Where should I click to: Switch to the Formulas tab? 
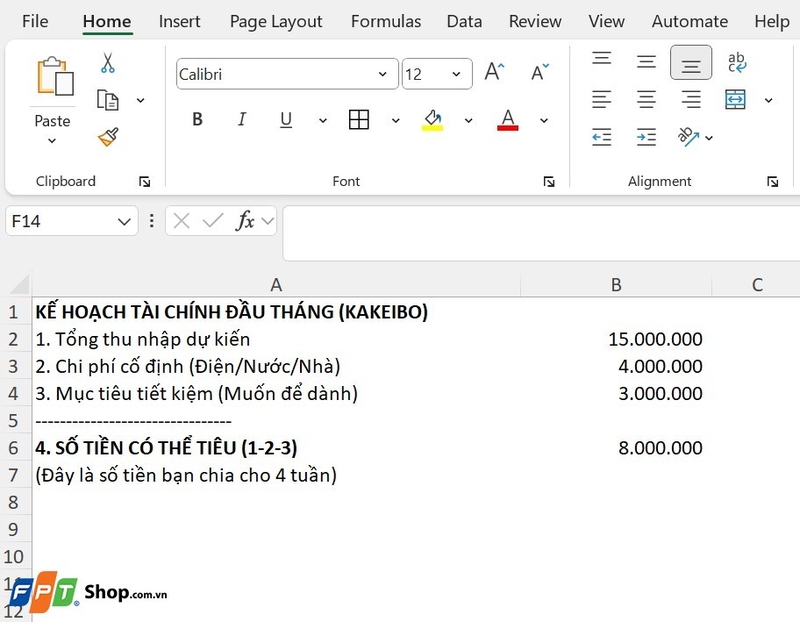(386, 21)
